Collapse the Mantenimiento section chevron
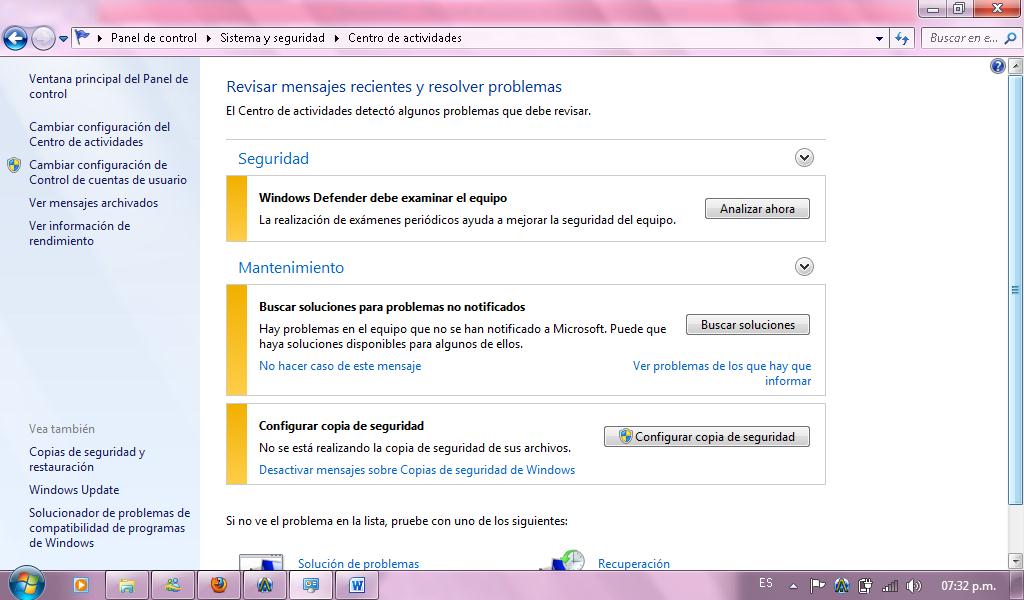 [x=804, y=266]
